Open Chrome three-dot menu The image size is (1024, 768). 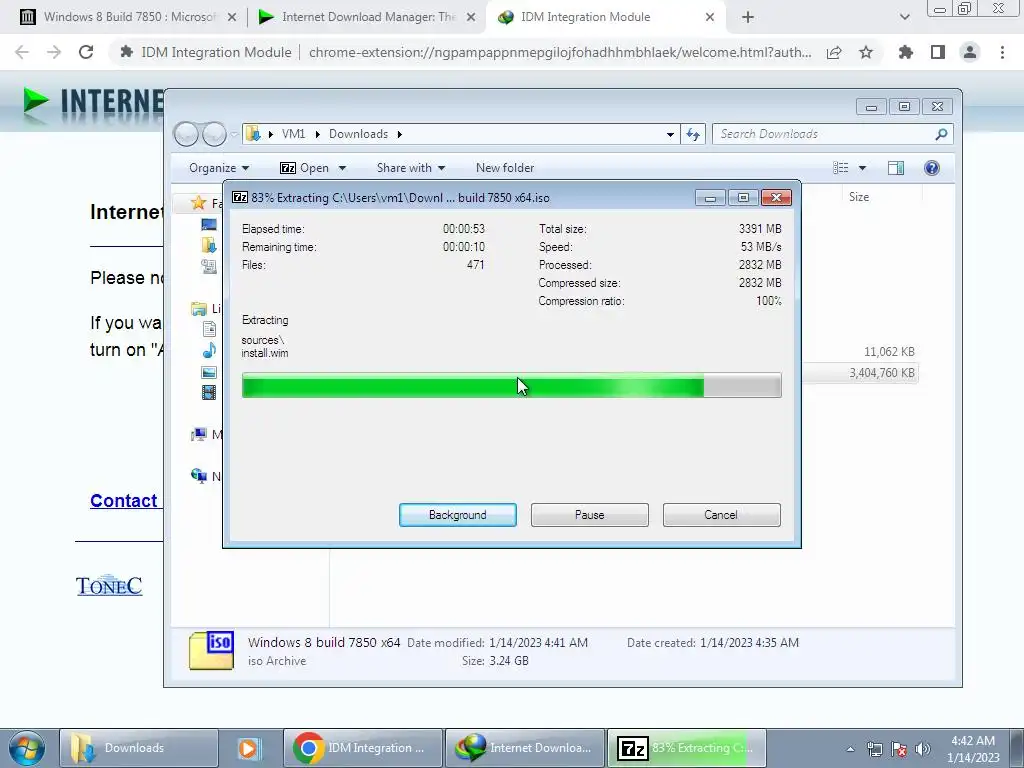[1002, 52]
